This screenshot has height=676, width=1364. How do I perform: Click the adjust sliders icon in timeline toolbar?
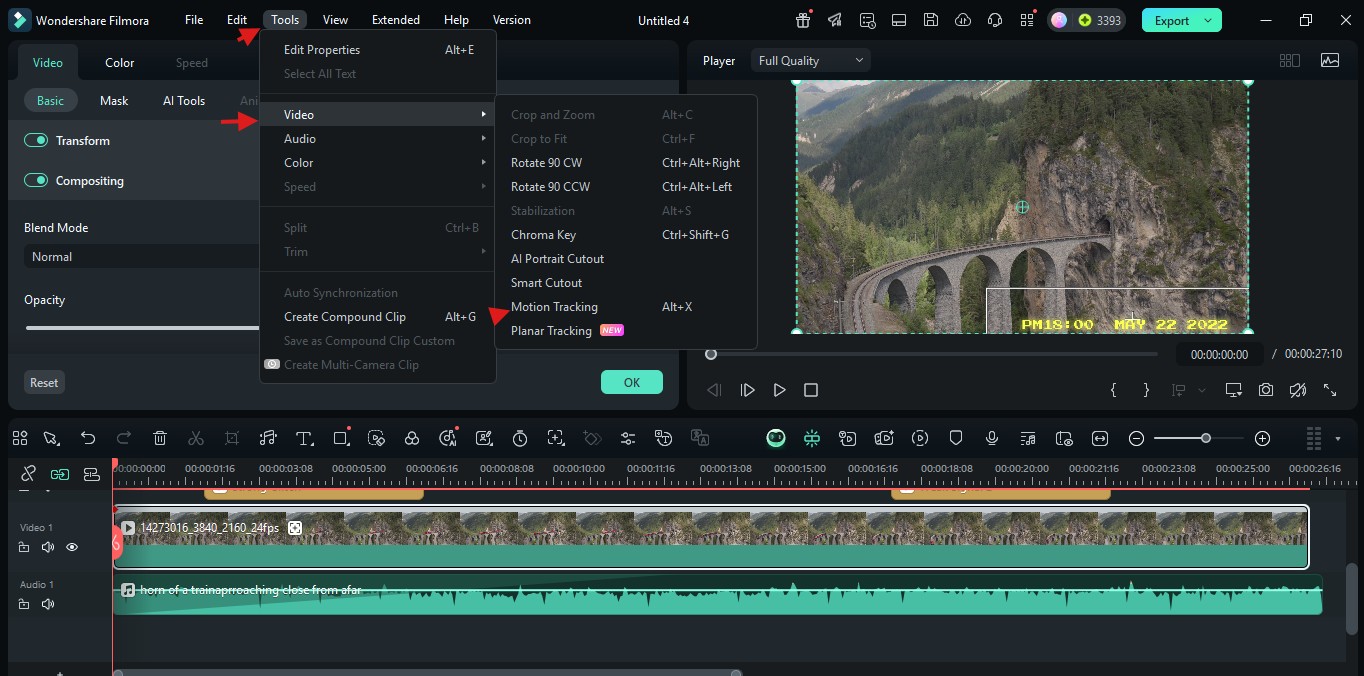(x=628, y=438)
